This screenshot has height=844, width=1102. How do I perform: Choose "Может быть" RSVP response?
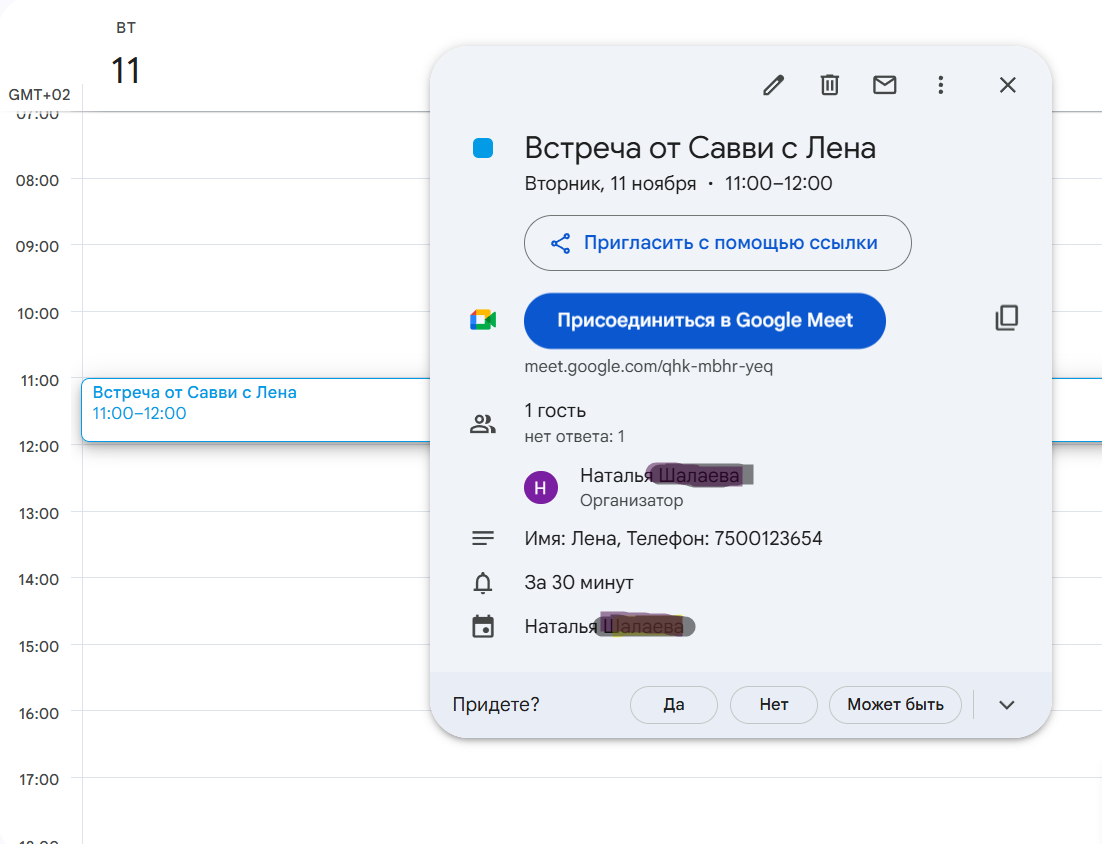(x=895, y=705)
